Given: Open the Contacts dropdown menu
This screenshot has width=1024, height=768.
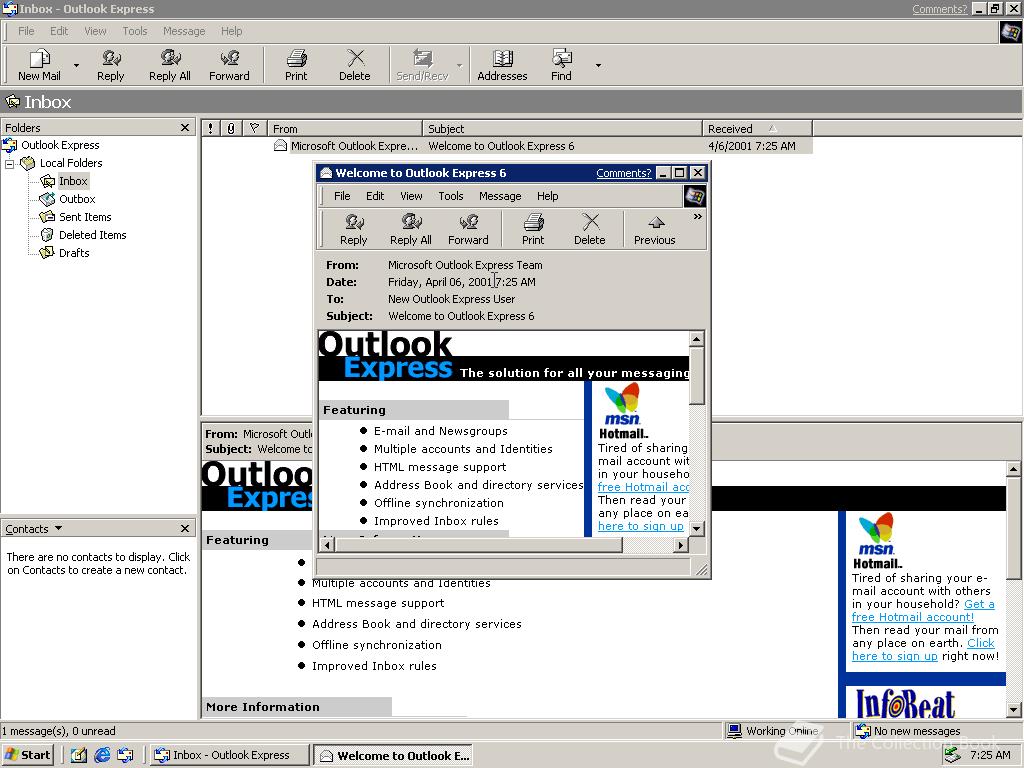Looking at the screenshot, I should coord(58,529).
